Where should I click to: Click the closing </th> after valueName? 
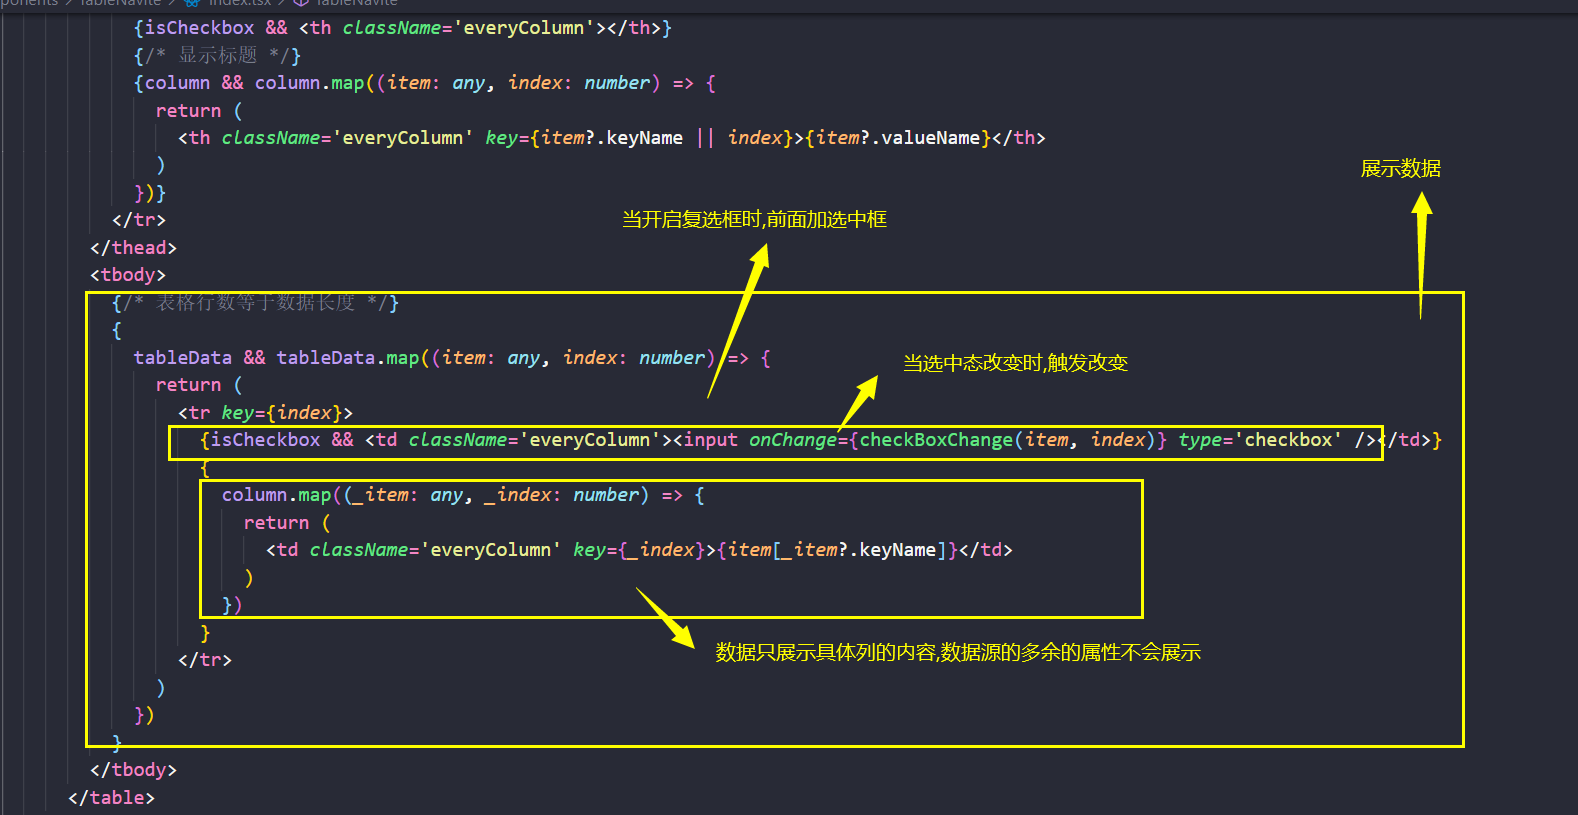tap(1019, 138)
